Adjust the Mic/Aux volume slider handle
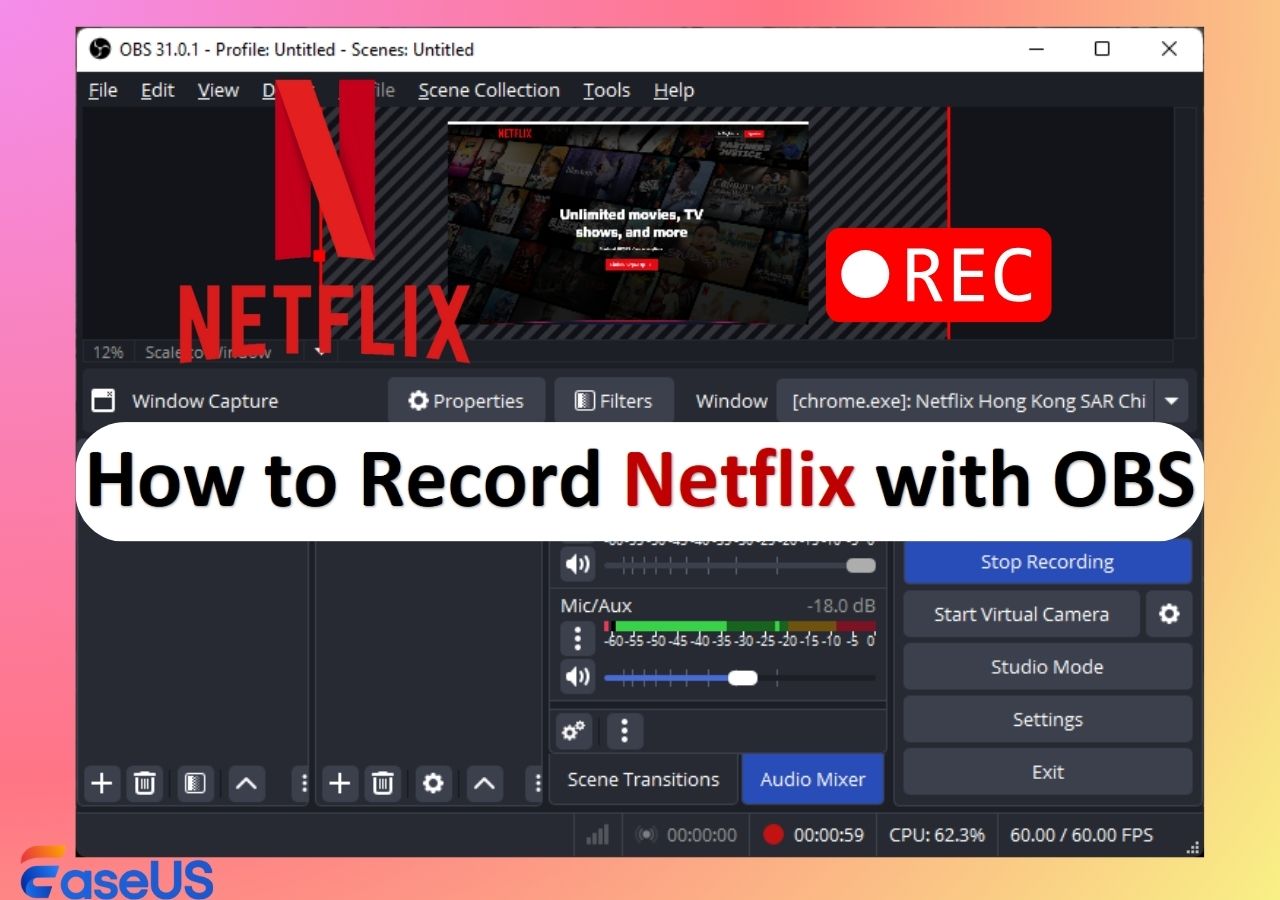 point(743,677)
